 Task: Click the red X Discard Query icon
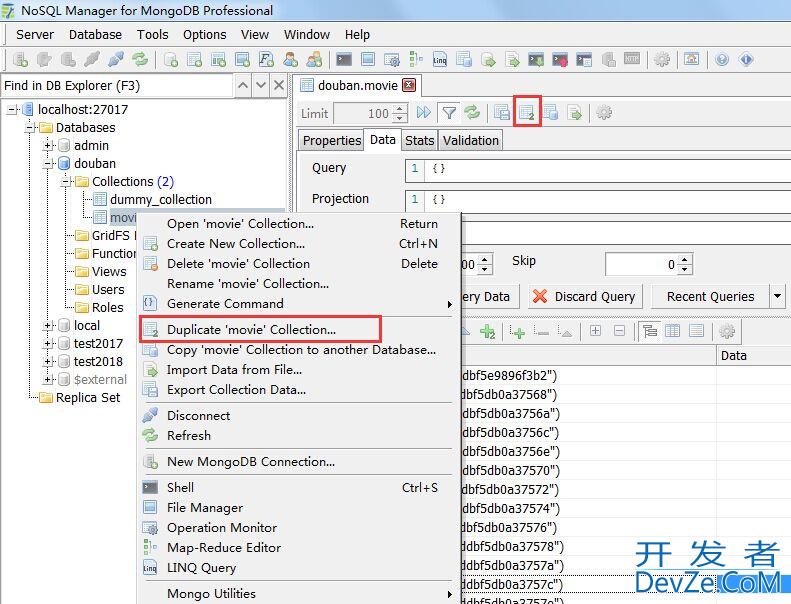click(x=540, y=296)
